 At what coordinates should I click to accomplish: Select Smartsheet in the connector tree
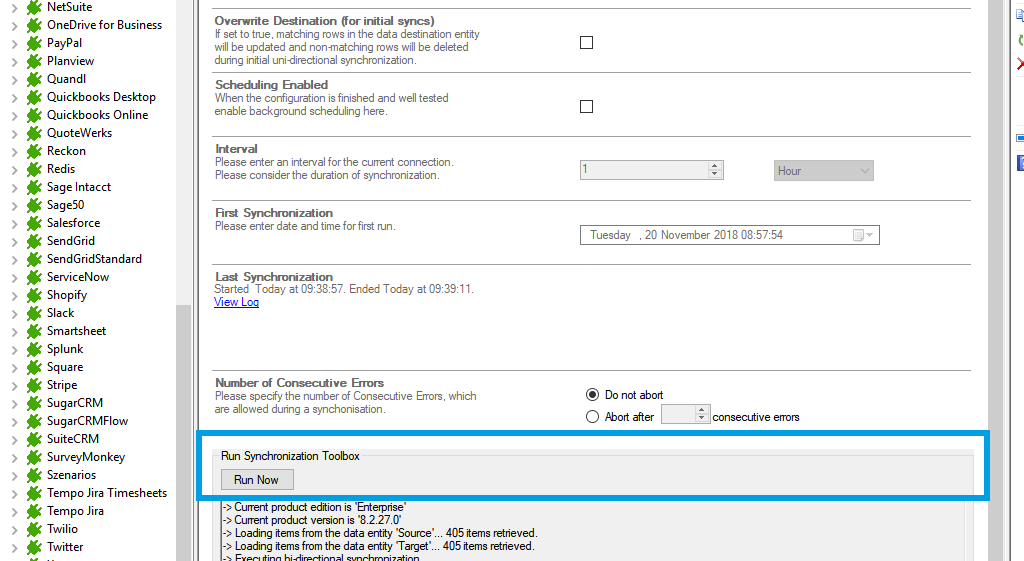(76, 331)
